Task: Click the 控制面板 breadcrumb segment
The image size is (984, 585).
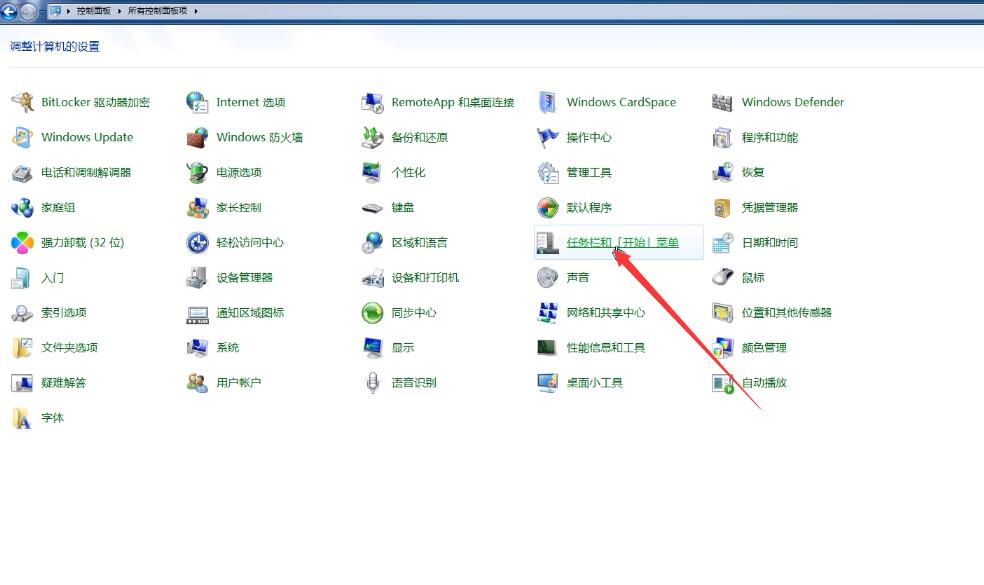Action: [x=94, y=11]
